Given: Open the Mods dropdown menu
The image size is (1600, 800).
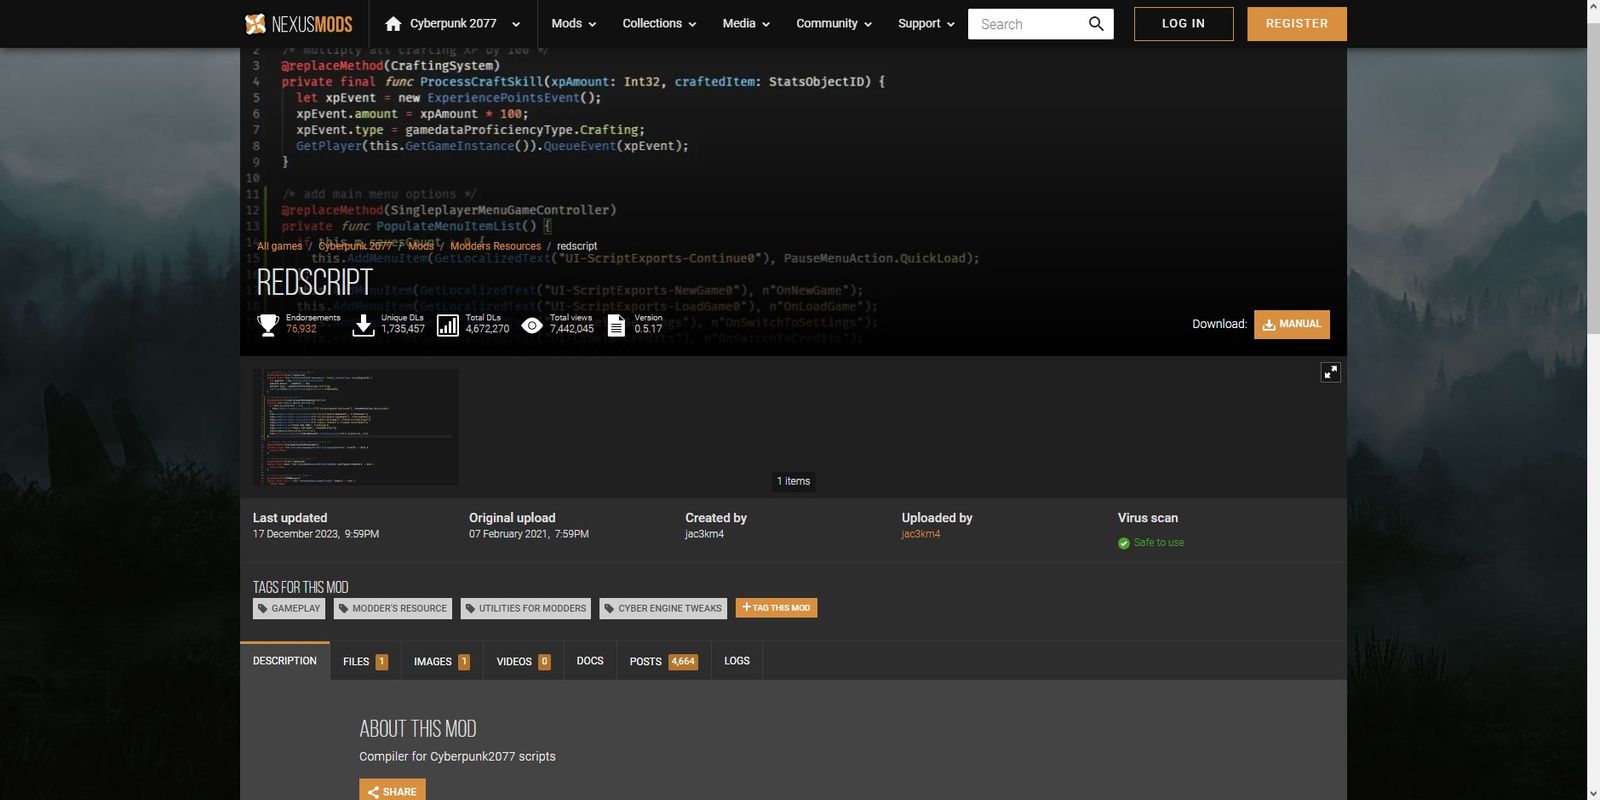Looking at the screenshot, I should point(574,24).
